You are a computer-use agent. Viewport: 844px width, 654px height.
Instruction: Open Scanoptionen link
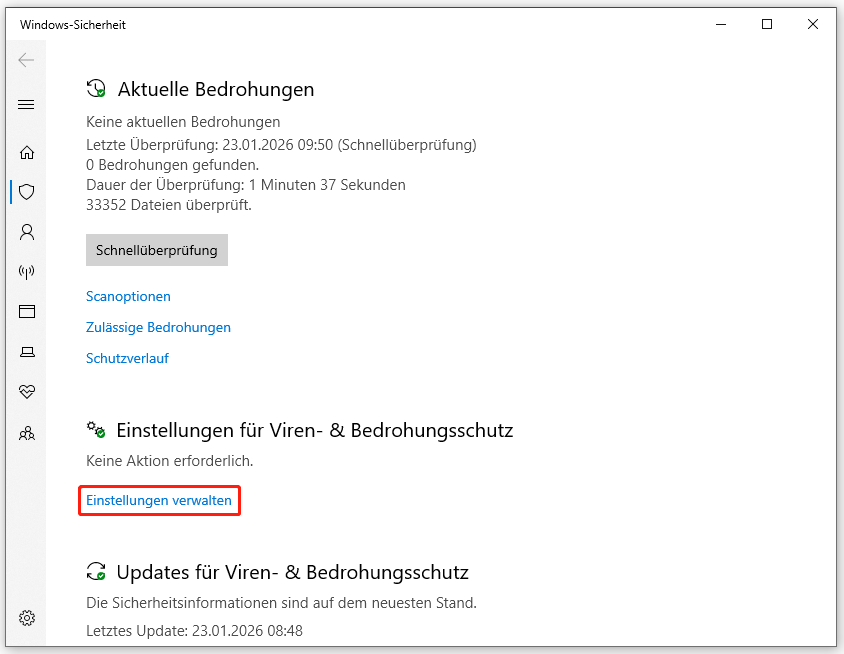128,296
